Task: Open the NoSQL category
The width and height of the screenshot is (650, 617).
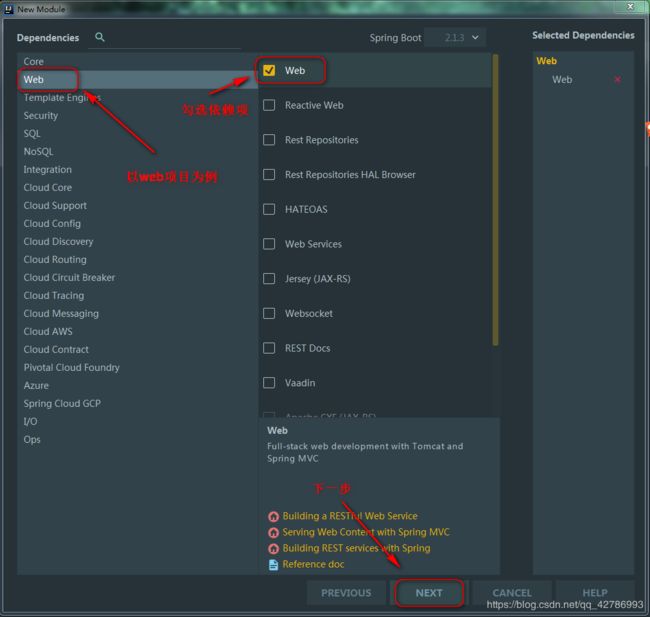Action: 138,152
